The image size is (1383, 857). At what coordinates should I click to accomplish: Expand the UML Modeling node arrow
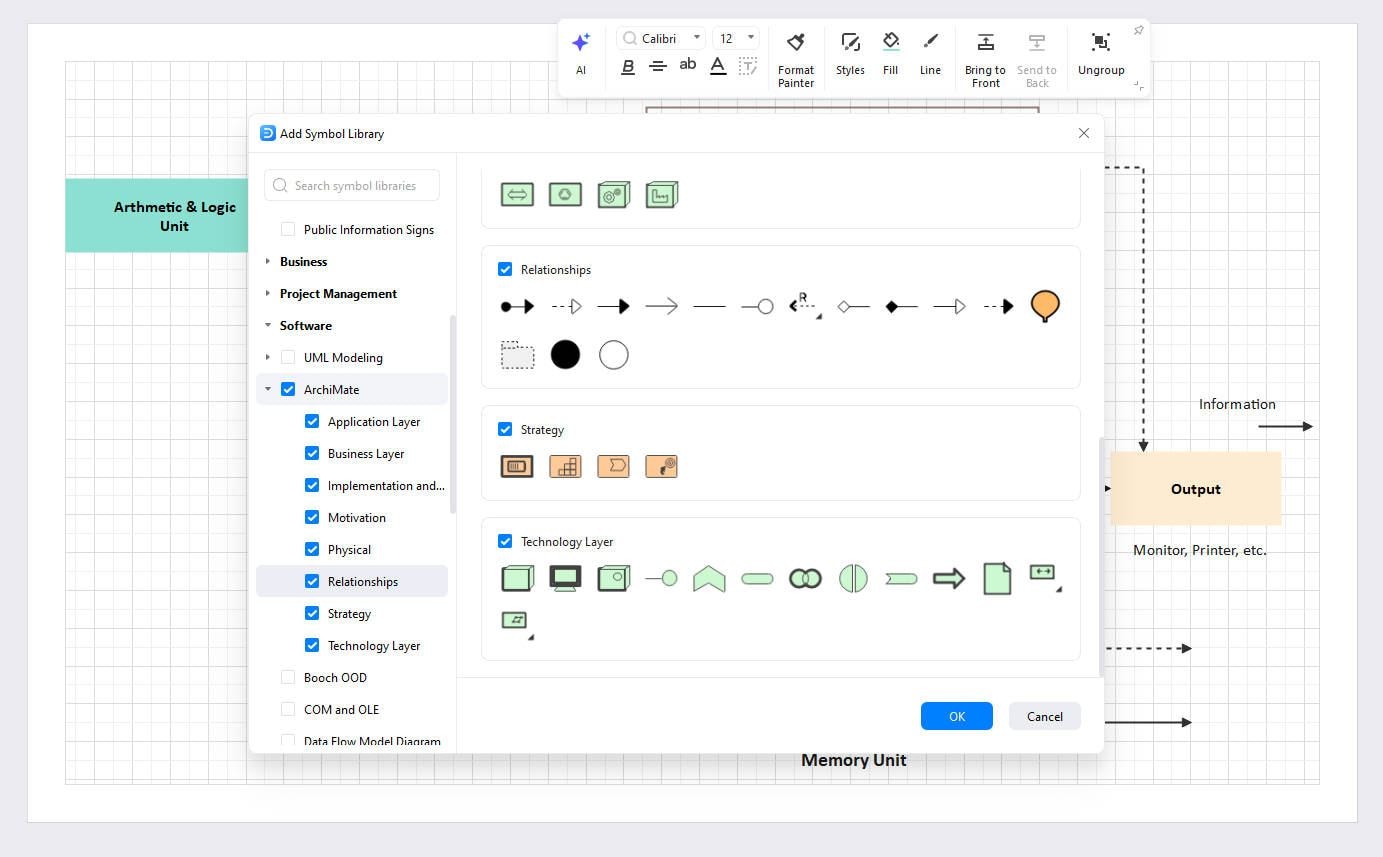(x=267, y=357)
